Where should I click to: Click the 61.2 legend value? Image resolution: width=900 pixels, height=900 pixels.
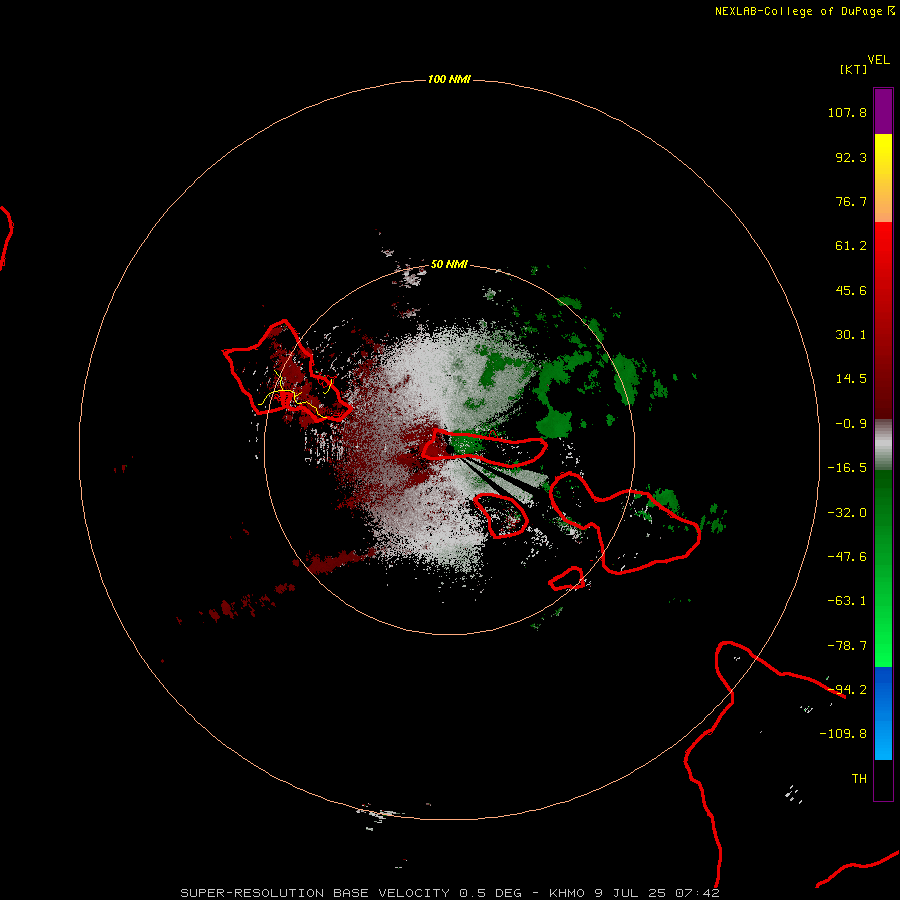pyautogui.click(x=851, y=246)
